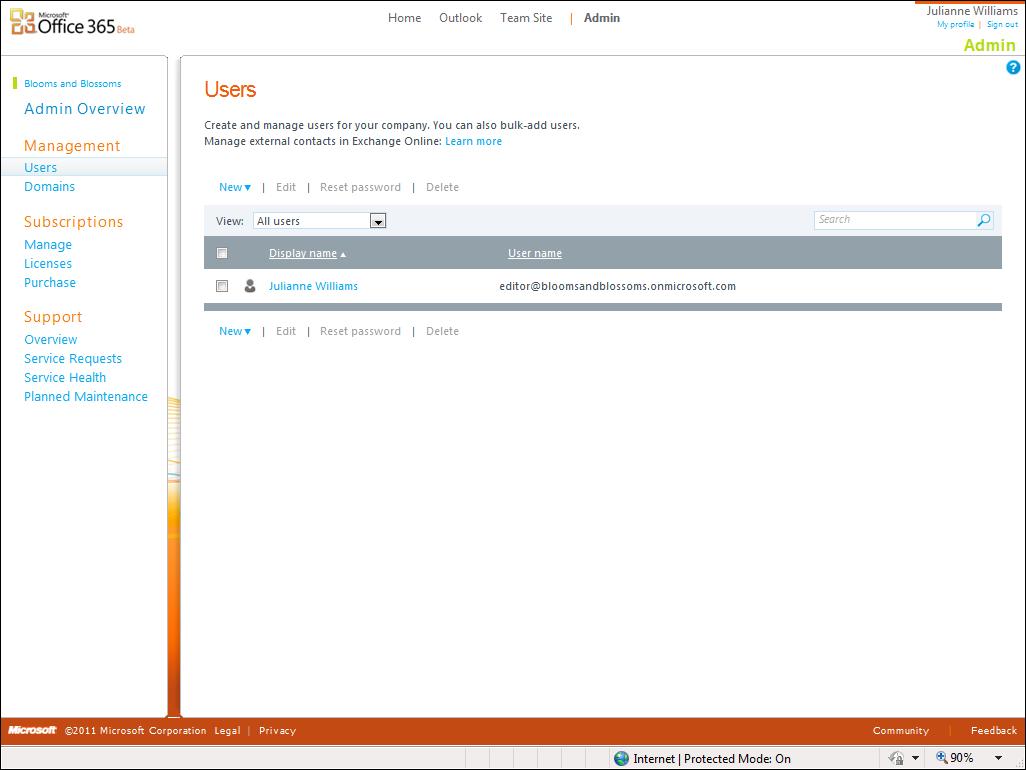Screen dimensions: 1026x770
Task: Open Admin Overview in the sidebar
Action: click(85, 109)
